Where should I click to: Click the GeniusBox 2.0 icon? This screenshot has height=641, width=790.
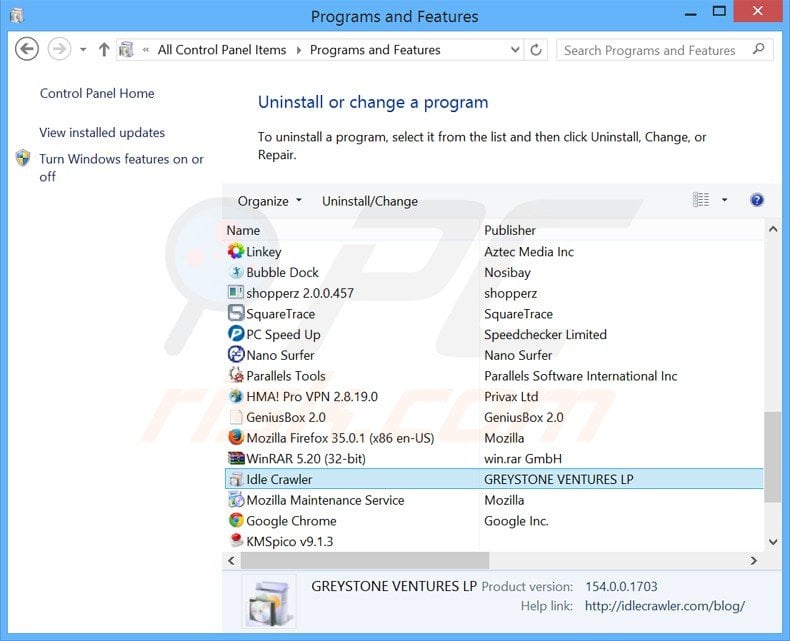click(235, 417)
